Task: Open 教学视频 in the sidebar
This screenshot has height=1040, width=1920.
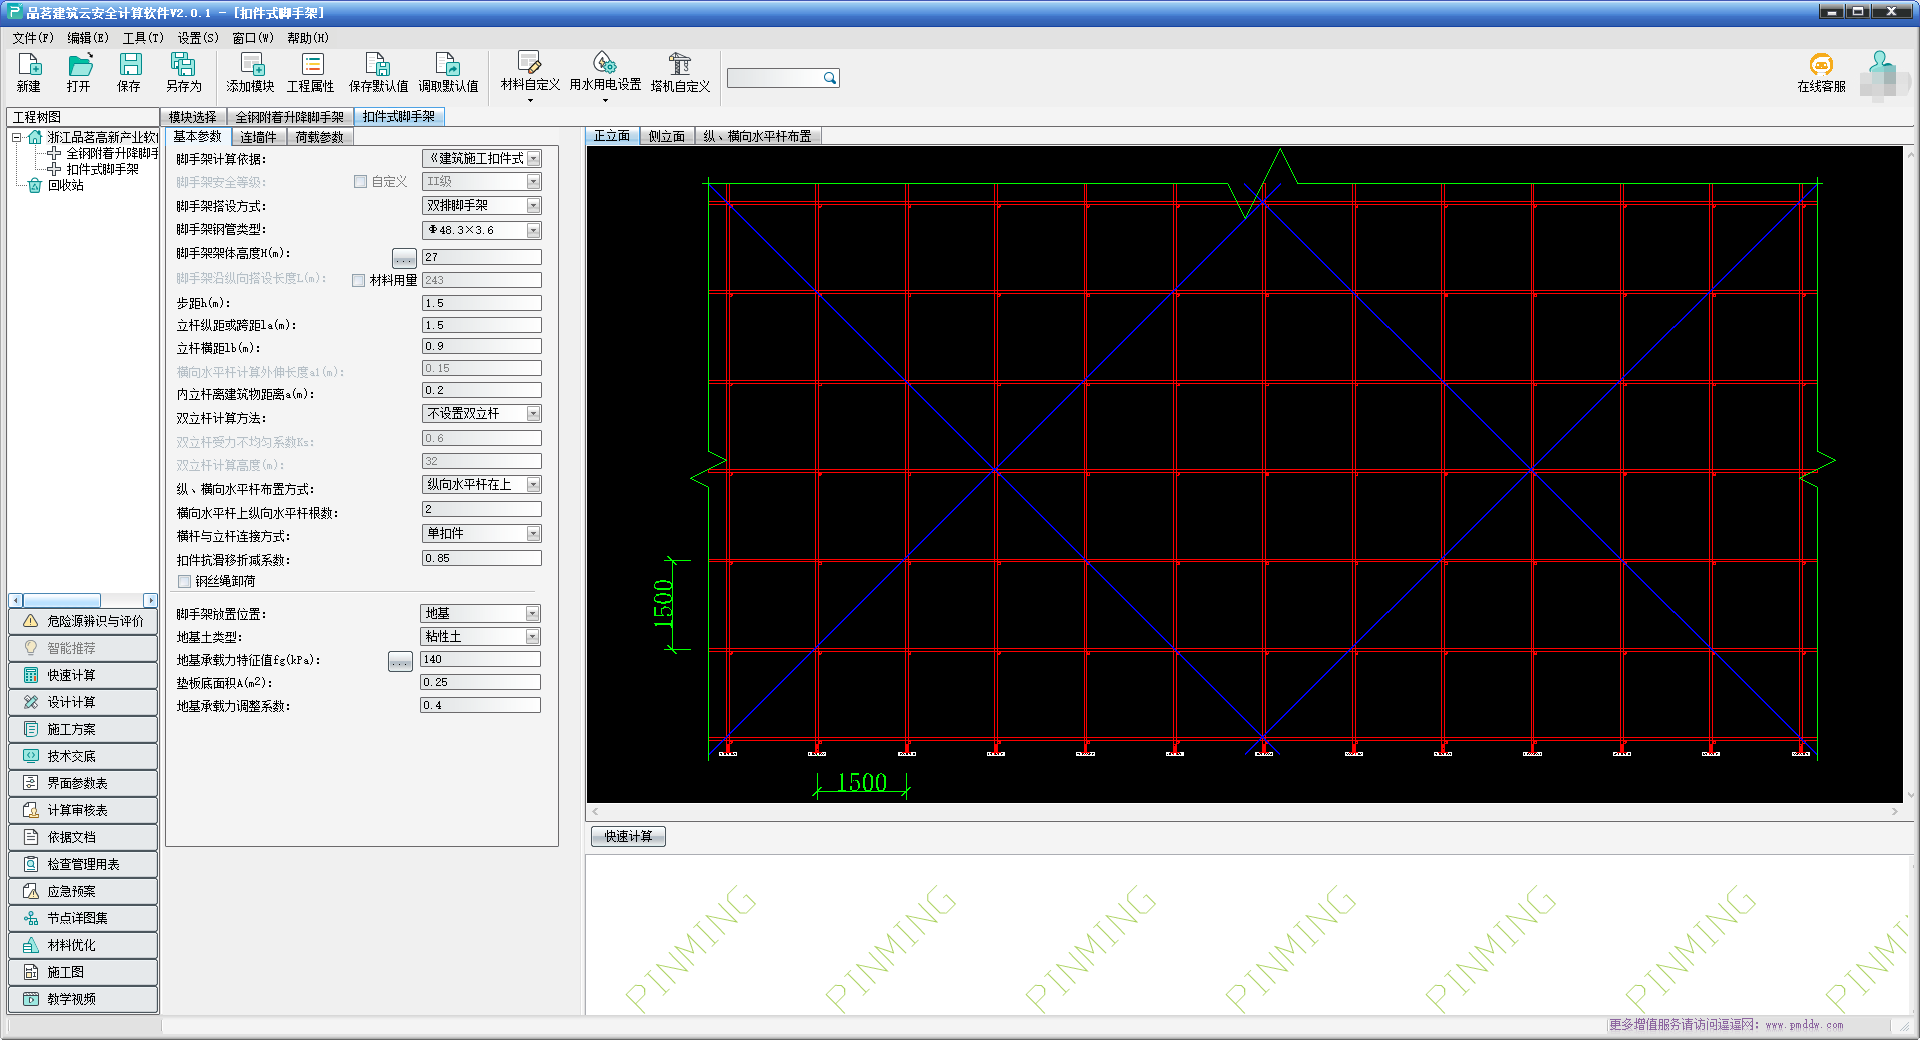Action: pos(83,999)
